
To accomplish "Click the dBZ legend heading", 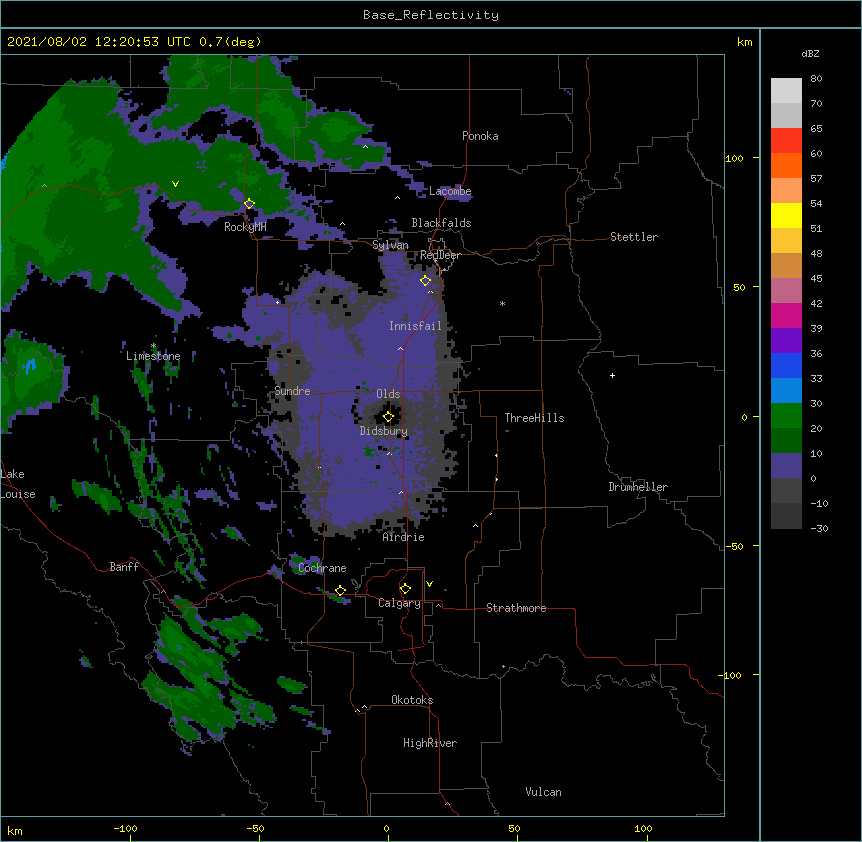I will (x=810, y=53).
